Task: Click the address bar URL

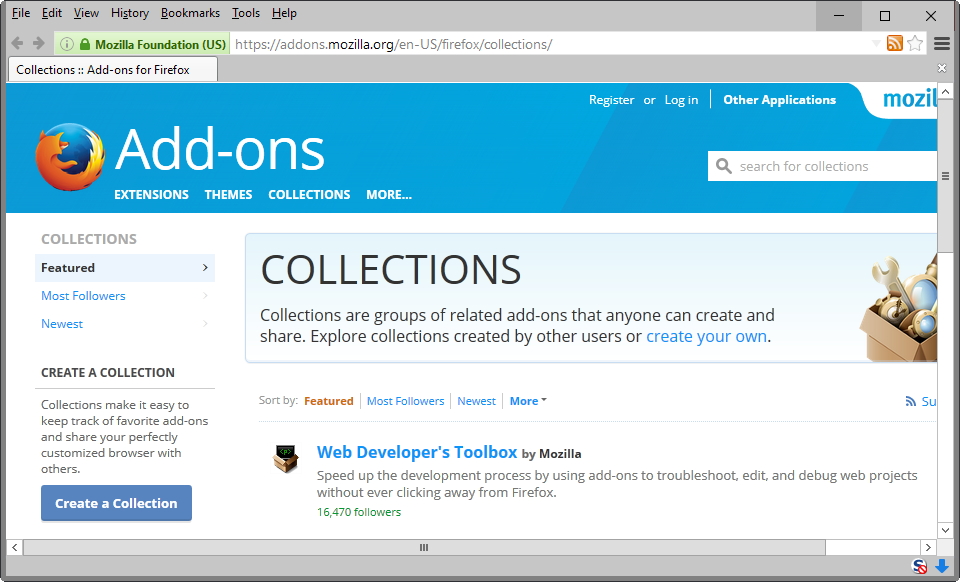Action: (x=394, y=44)
